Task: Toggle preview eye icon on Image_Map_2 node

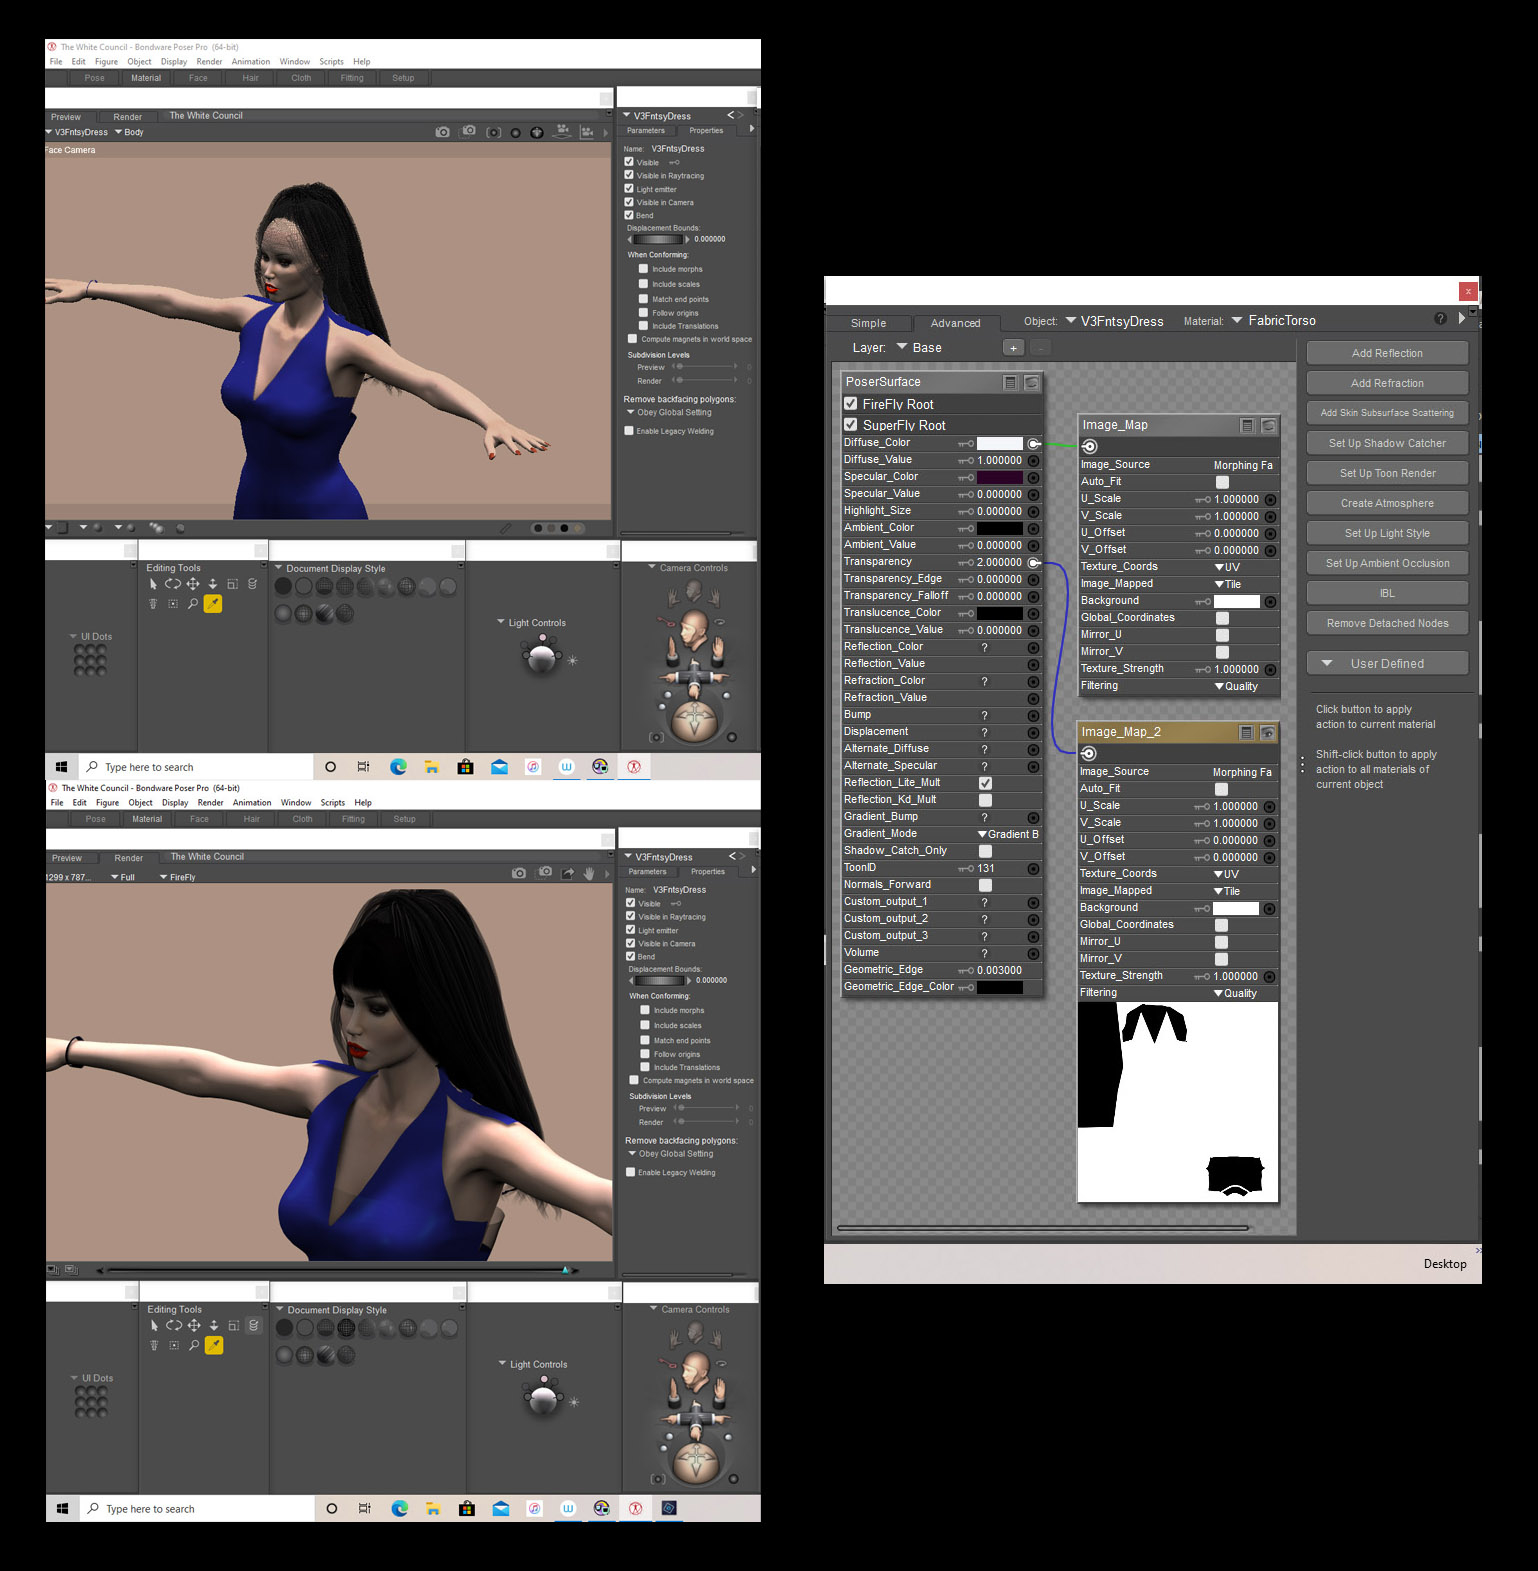Action: tap(1267, 732)
